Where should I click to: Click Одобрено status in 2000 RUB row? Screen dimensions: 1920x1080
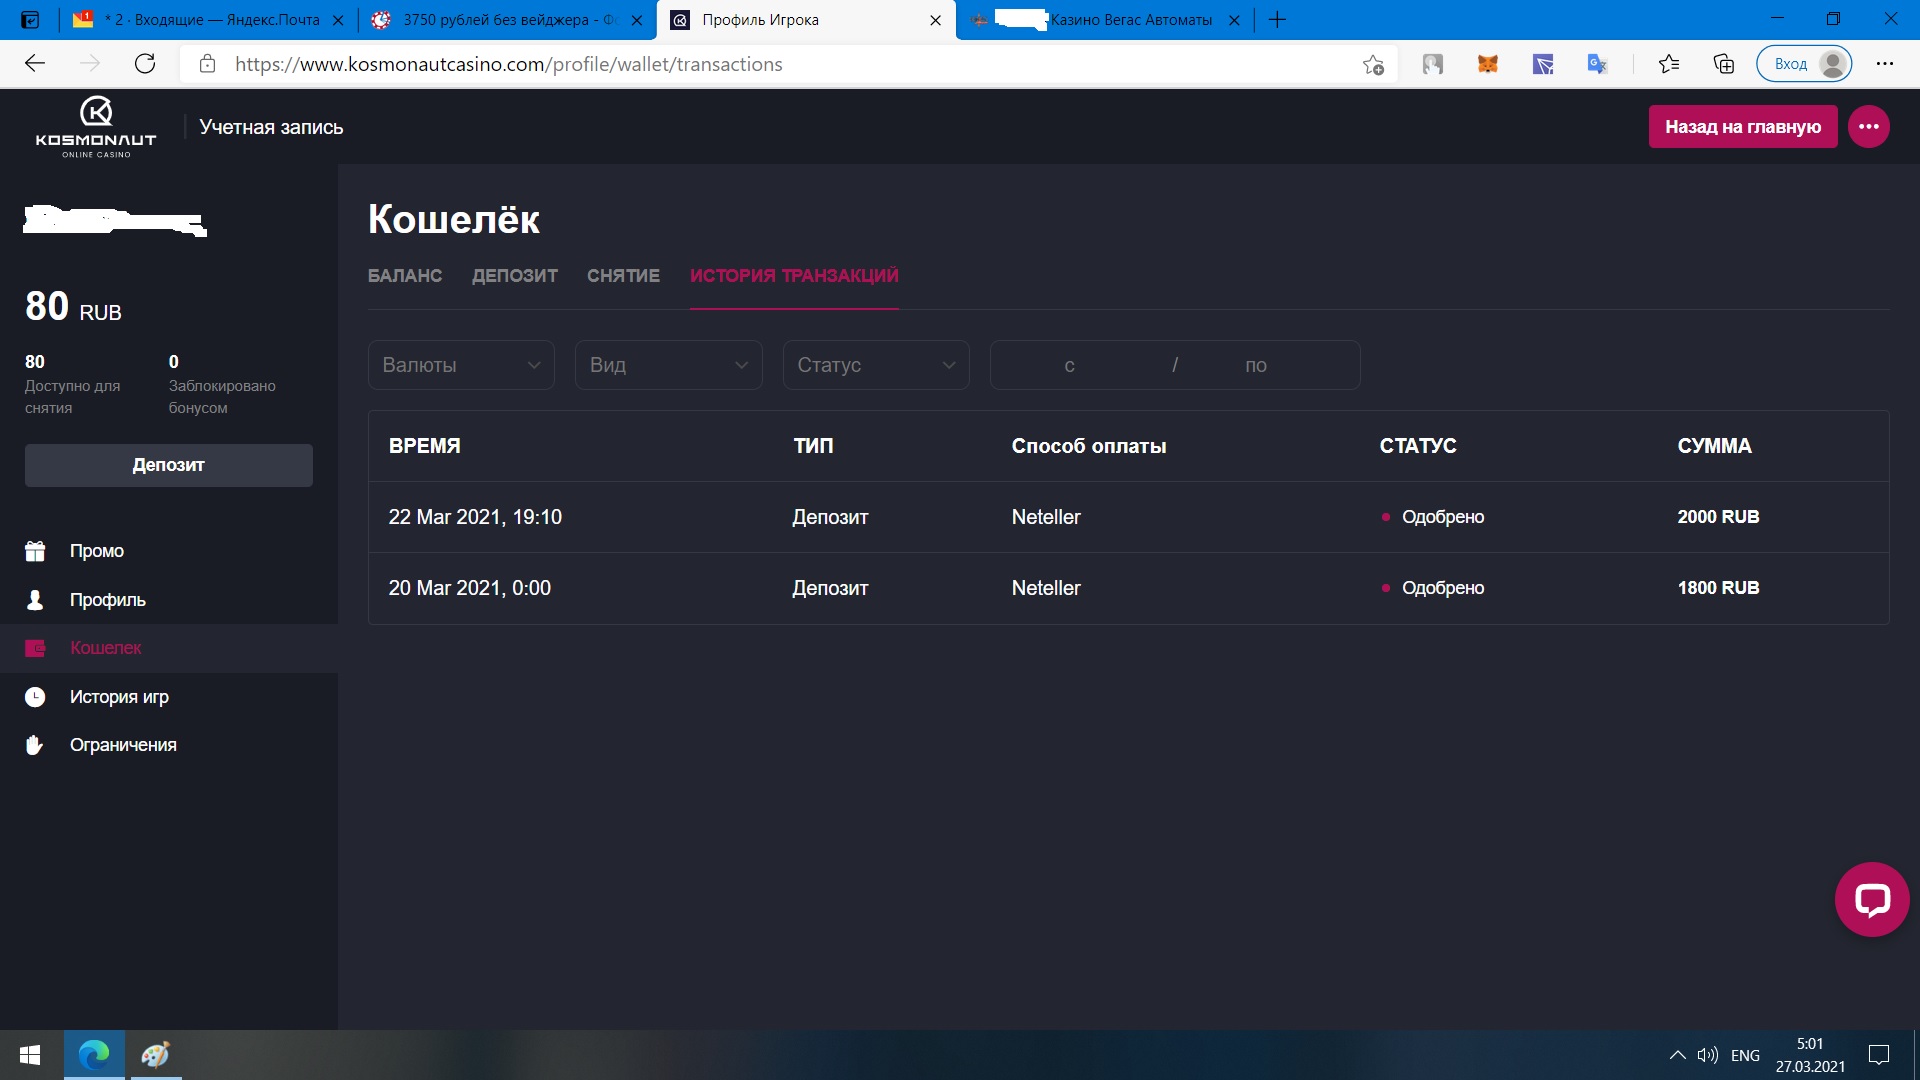(1442, 517)
